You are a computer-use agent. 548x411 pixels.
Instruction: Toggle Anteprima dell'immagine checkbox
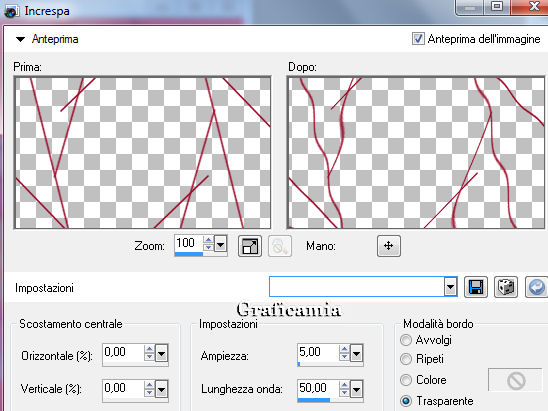click(x=418, y=38)
